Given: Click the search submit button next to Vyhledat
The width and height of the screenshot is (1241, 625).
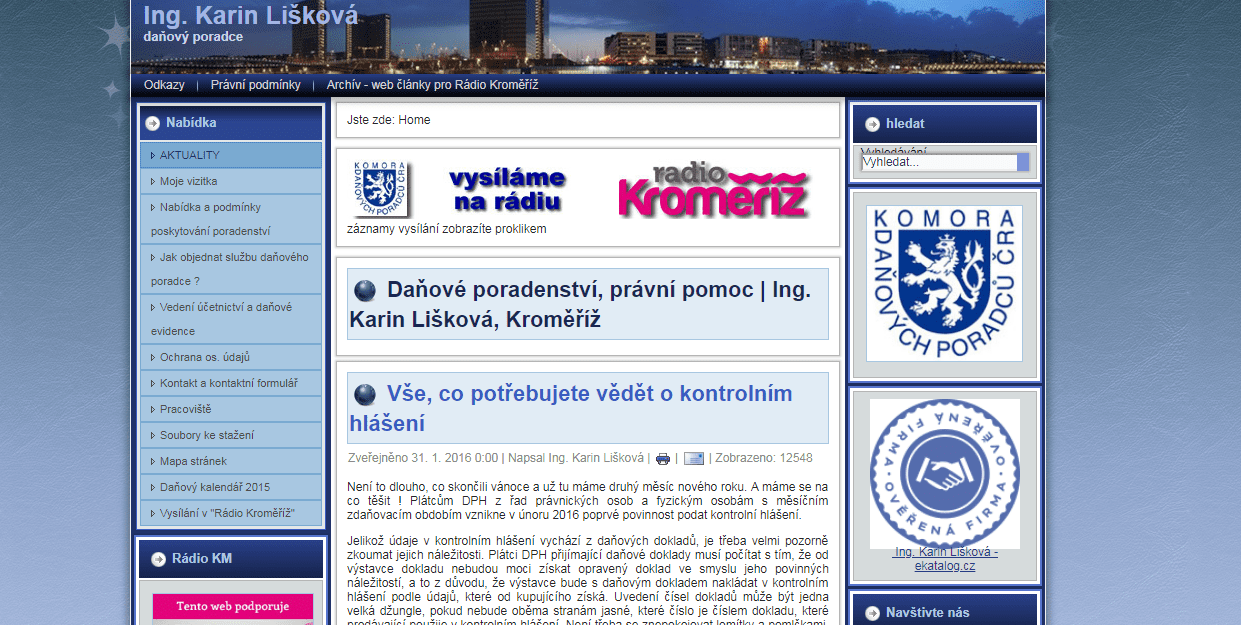Looking at the screenshot, I should (x=1023, y=162).
